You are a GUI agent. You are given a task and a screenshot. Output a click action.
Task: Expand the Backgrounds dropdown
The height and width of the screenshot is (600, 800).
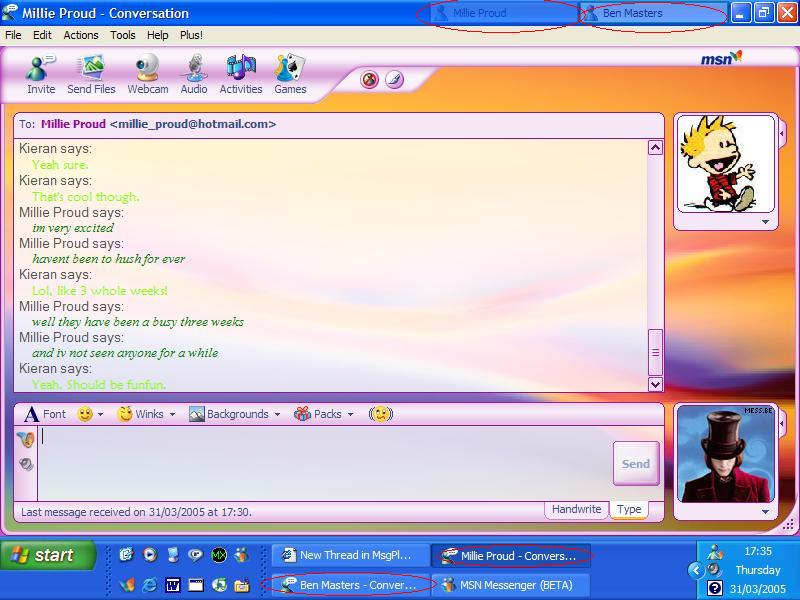[x=235, y=414]
